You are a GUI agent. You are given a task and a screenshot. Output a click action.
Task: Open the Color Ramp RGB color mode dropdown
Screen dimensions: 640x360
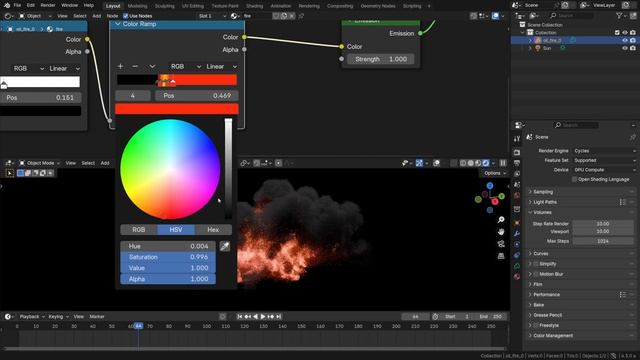pos(186,66)
